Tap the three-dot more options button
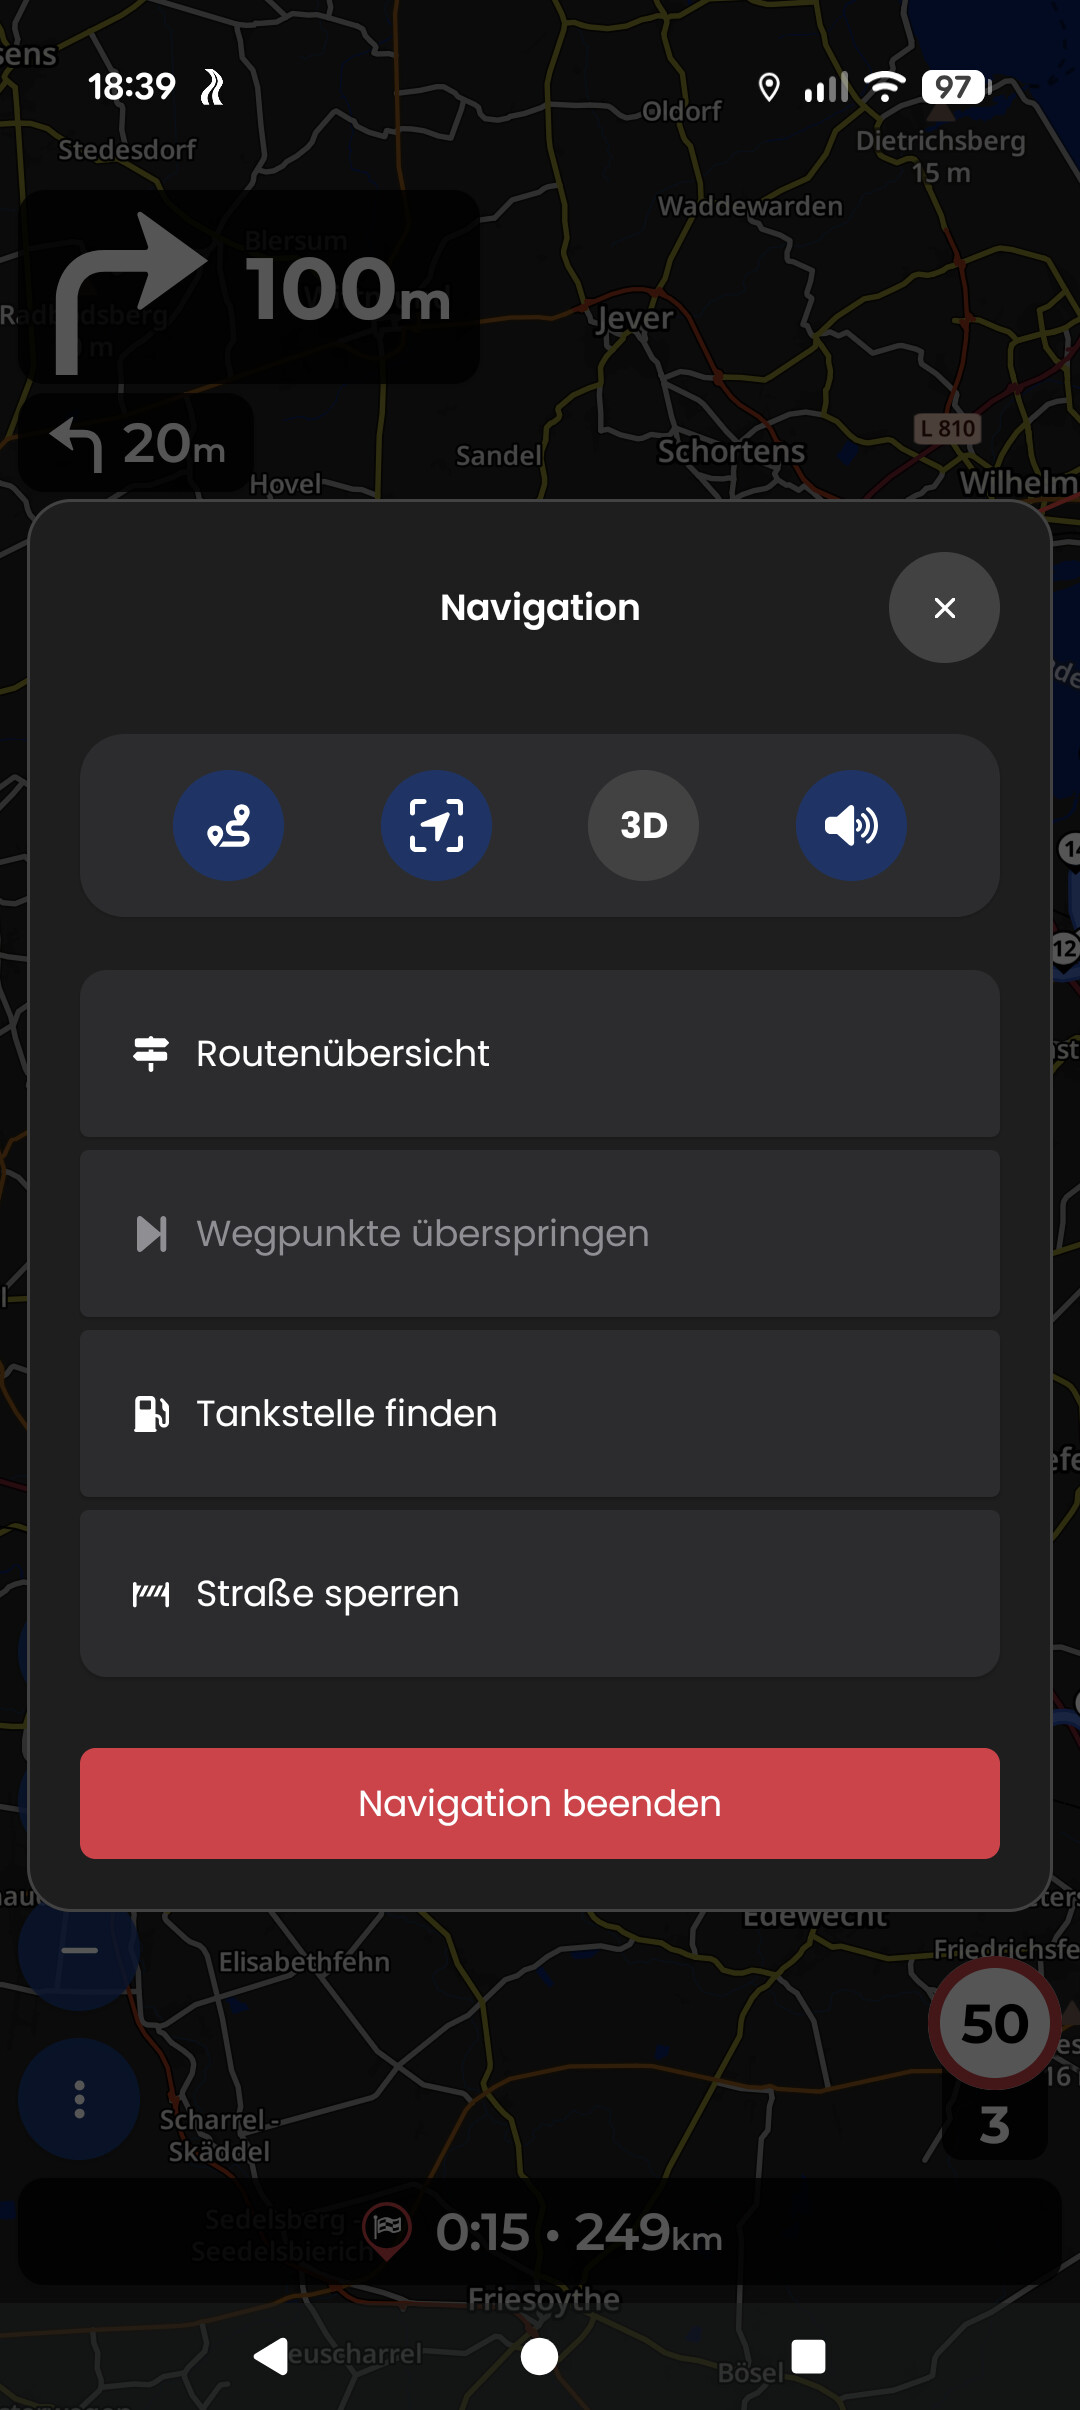1080x2410 pixels. point(79,2099)
